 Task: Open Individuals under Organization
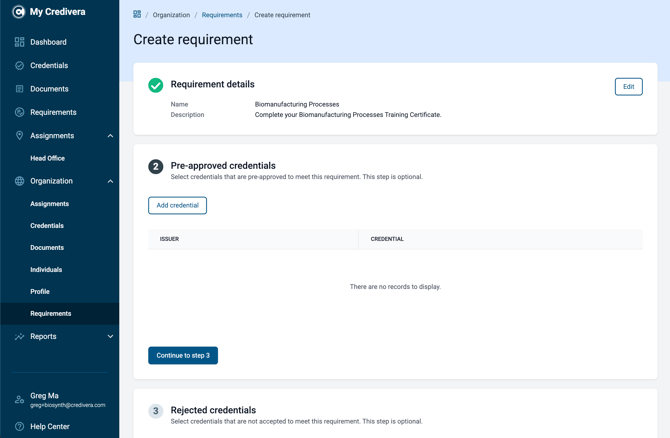46,270
